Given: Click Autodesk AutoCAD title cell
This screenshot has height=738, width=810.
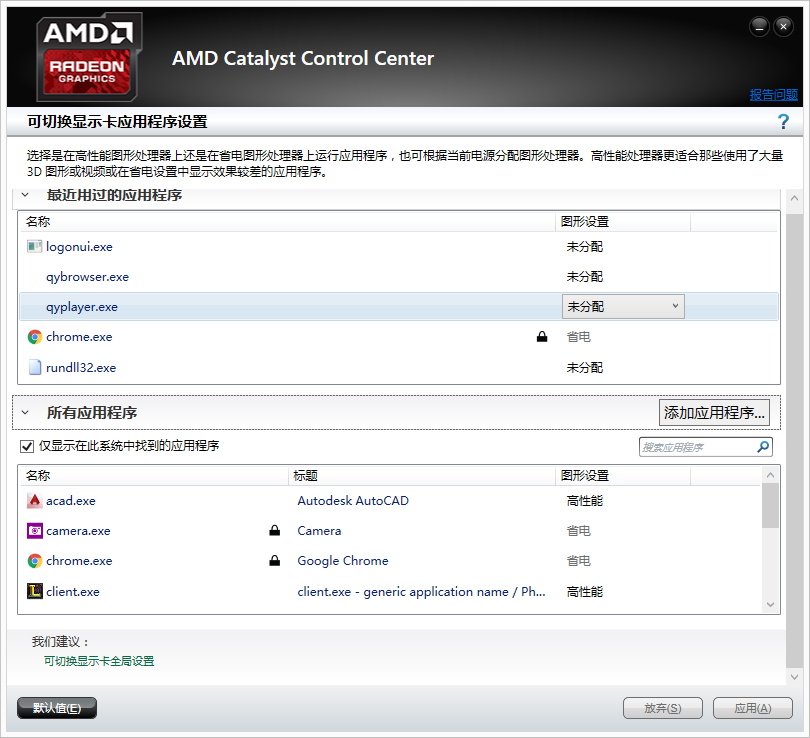Looking at the screenshot, I should coord(353,500).
